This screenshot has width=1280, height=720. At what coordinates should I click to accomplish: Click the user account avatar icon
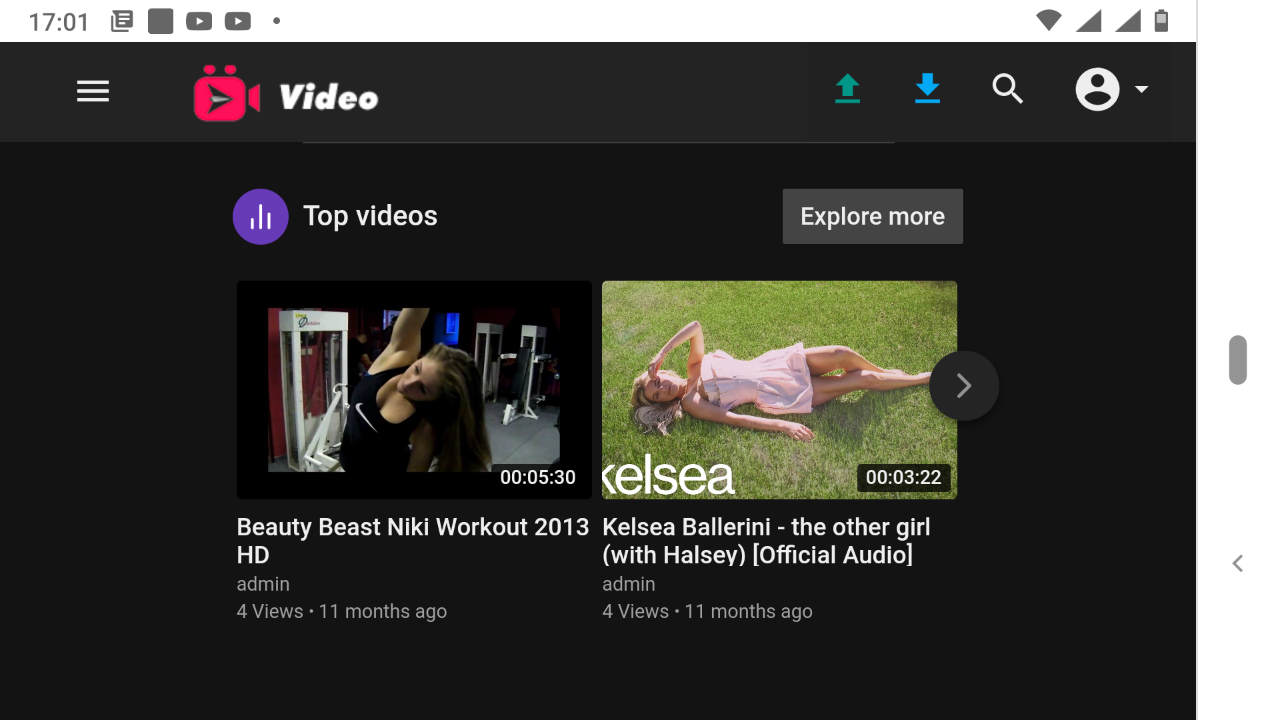[x=1097, y=90]
